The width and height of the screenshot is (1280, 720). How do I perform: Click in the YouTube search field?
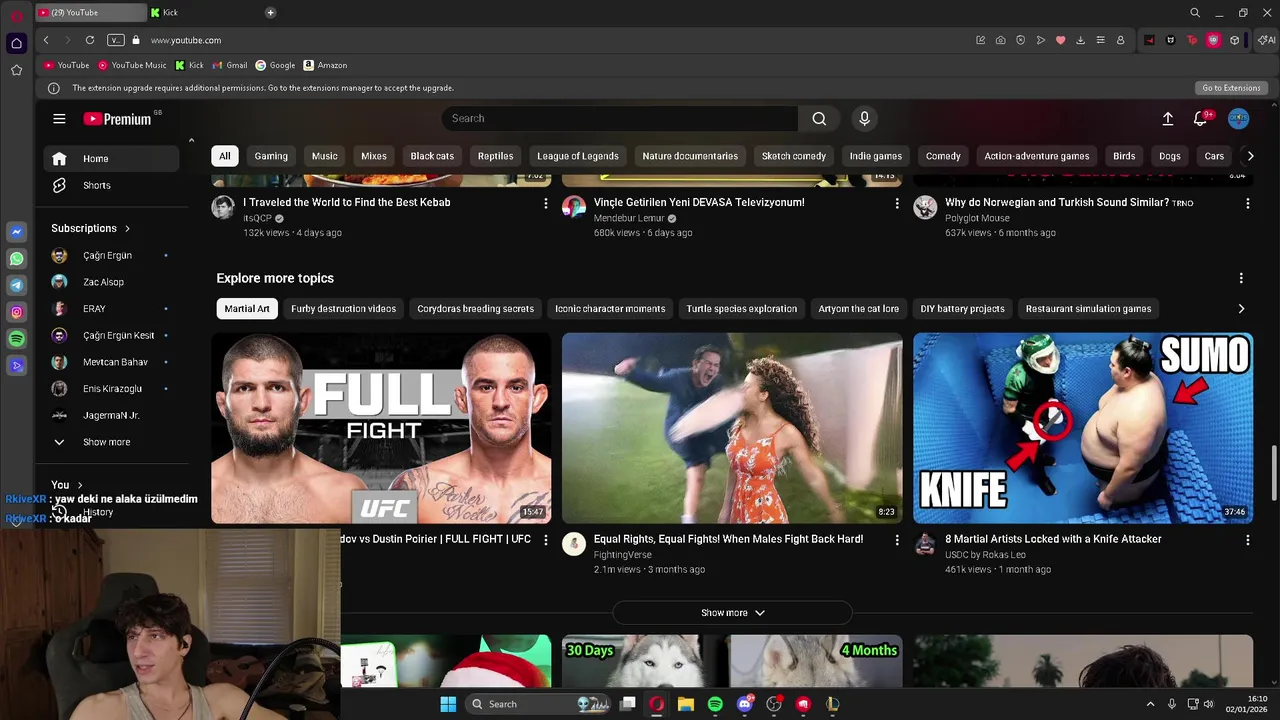(620, 118)
